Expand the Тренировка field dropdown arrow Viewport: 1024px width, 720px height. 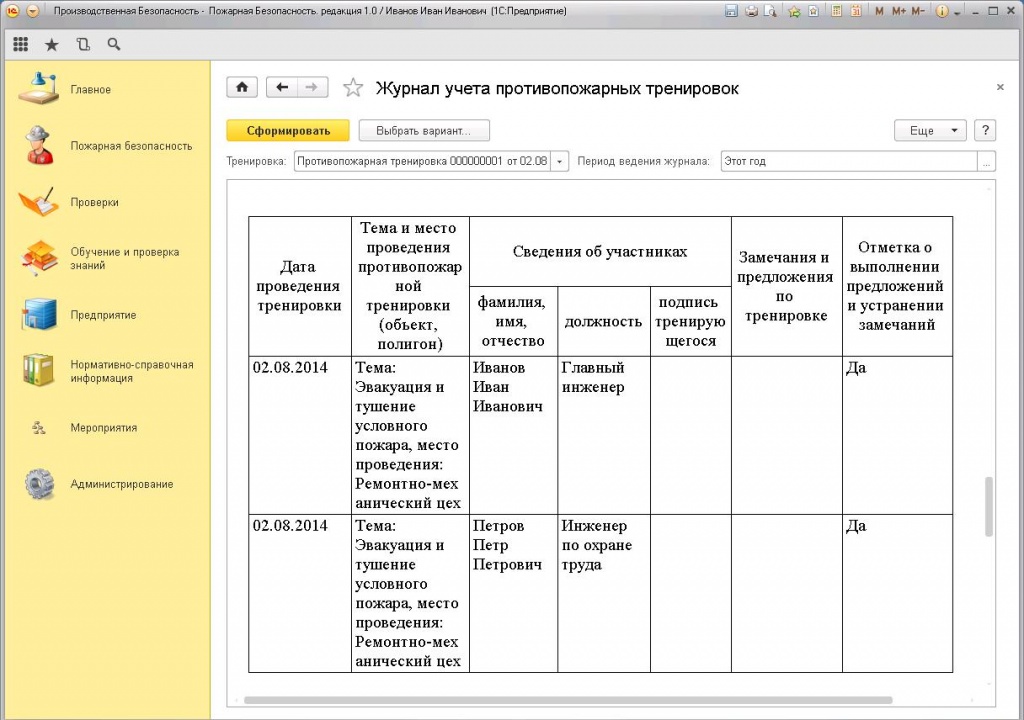[x=560, y=161]
